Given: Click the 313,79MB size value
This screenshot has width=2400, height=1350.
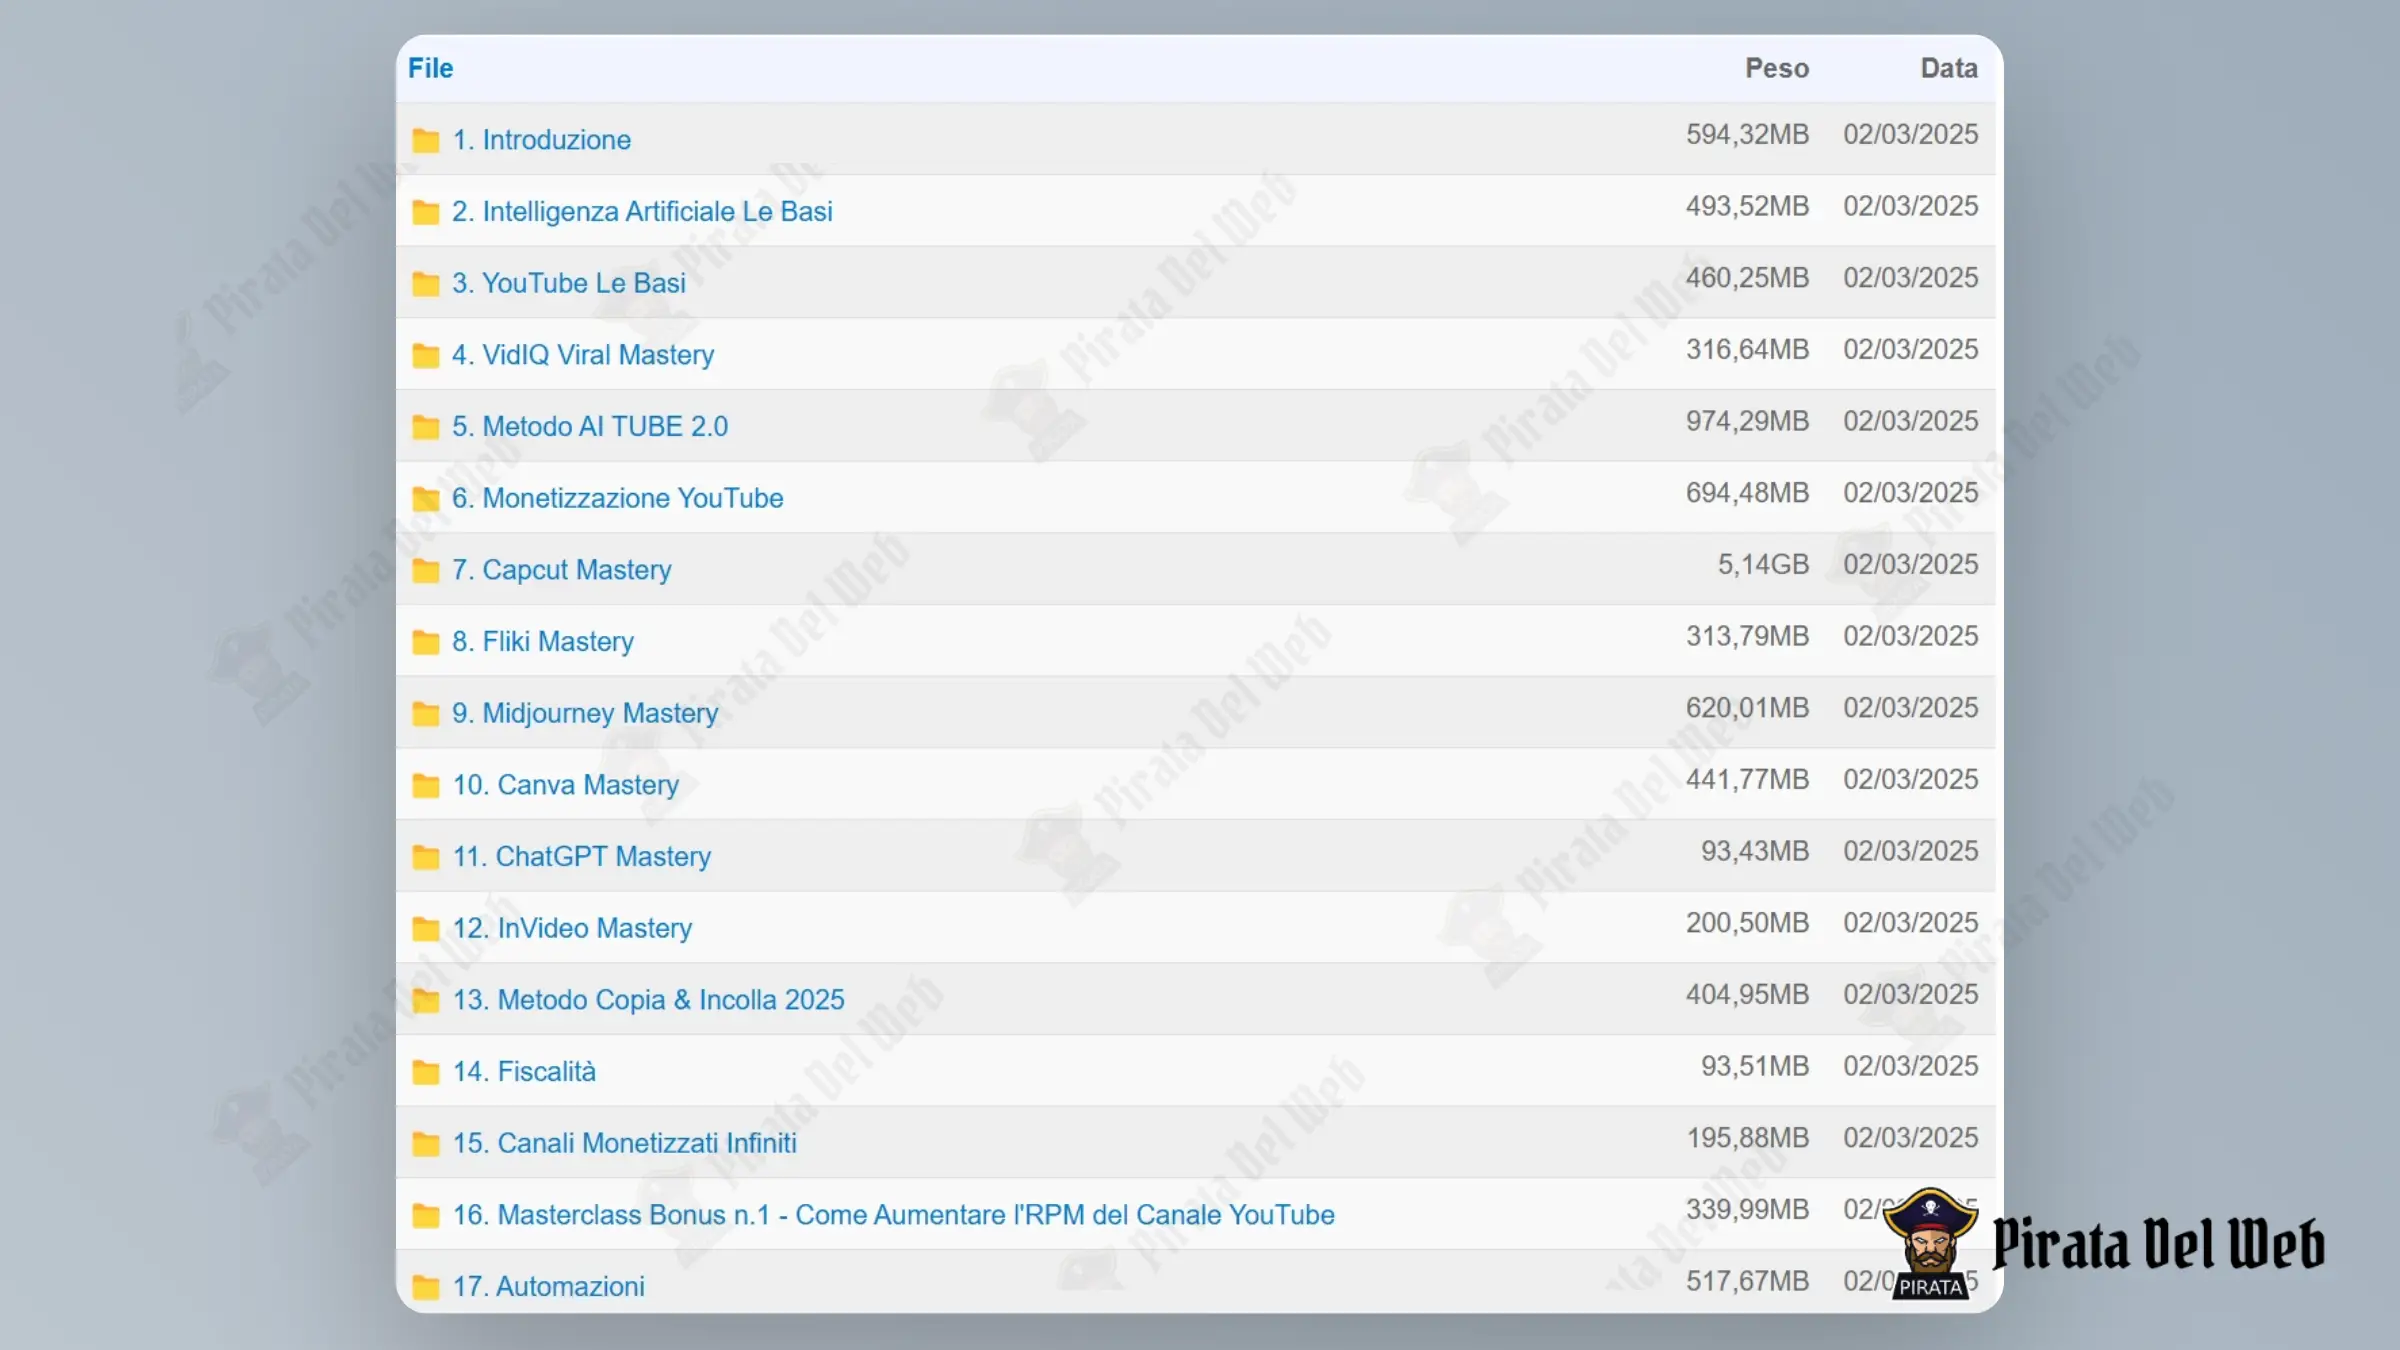Looking at the screenshot, I should (x=1748, y=636).
